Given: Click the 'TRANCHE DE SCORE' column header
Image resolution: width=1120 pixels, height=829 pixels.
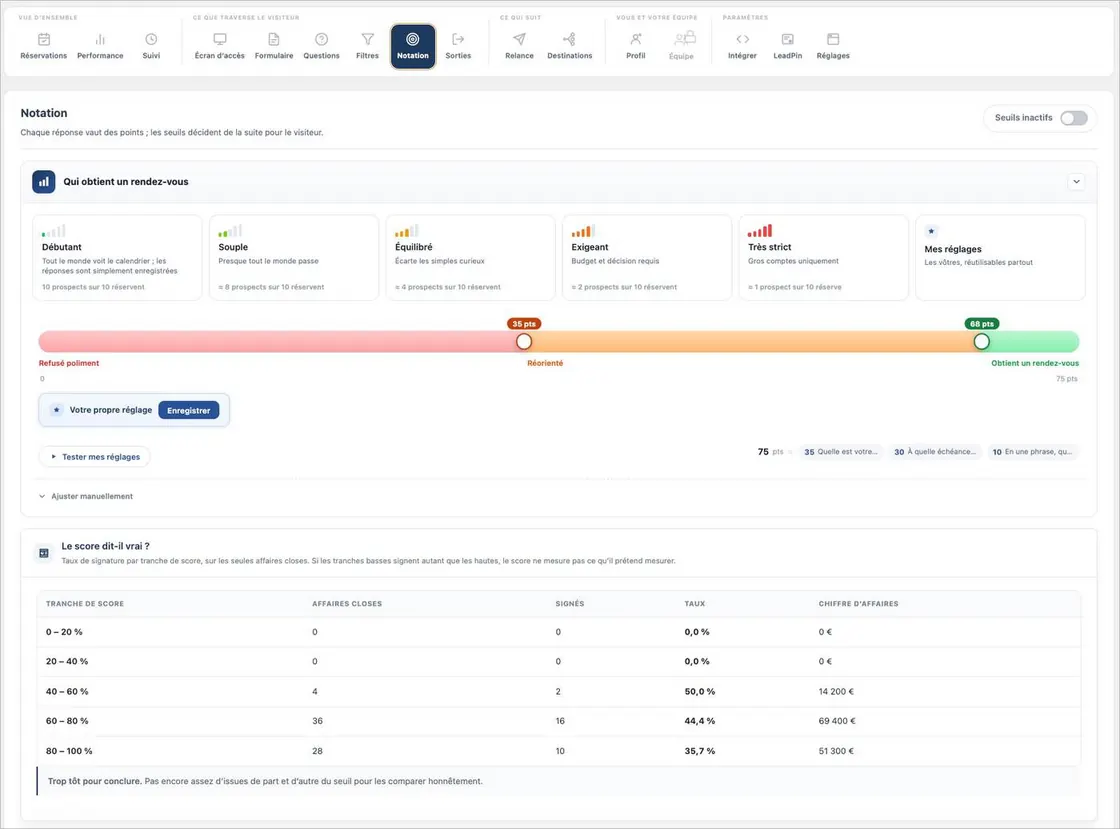Looking at the screenshot, I should pyautogui.click(x=85, y=604).
